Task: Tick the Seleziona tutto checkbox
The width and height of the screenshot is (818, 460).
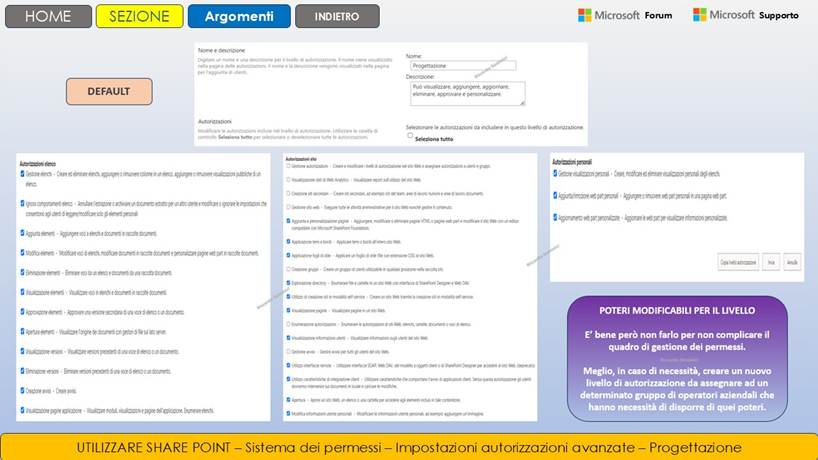Action: click(410, 136)
